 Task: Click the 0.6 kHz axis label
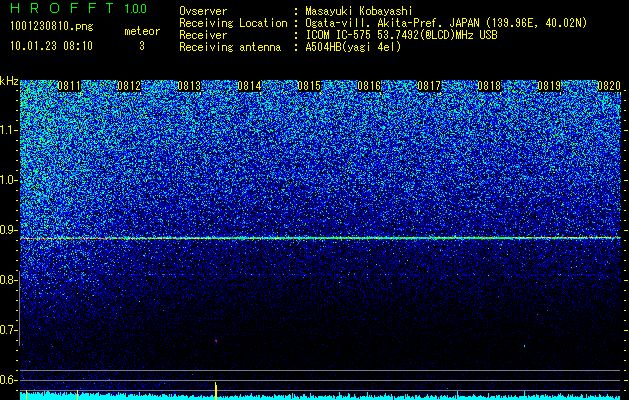[9, 380]
